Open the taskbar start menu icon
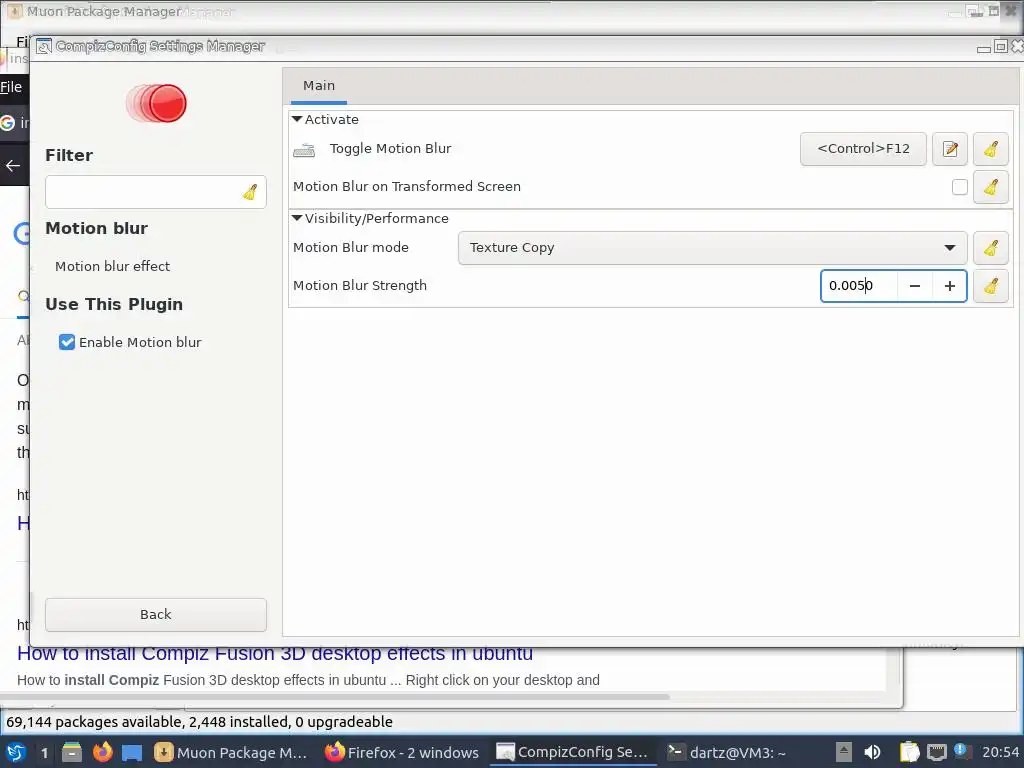 pyautogui.click(x=16, y=753)
